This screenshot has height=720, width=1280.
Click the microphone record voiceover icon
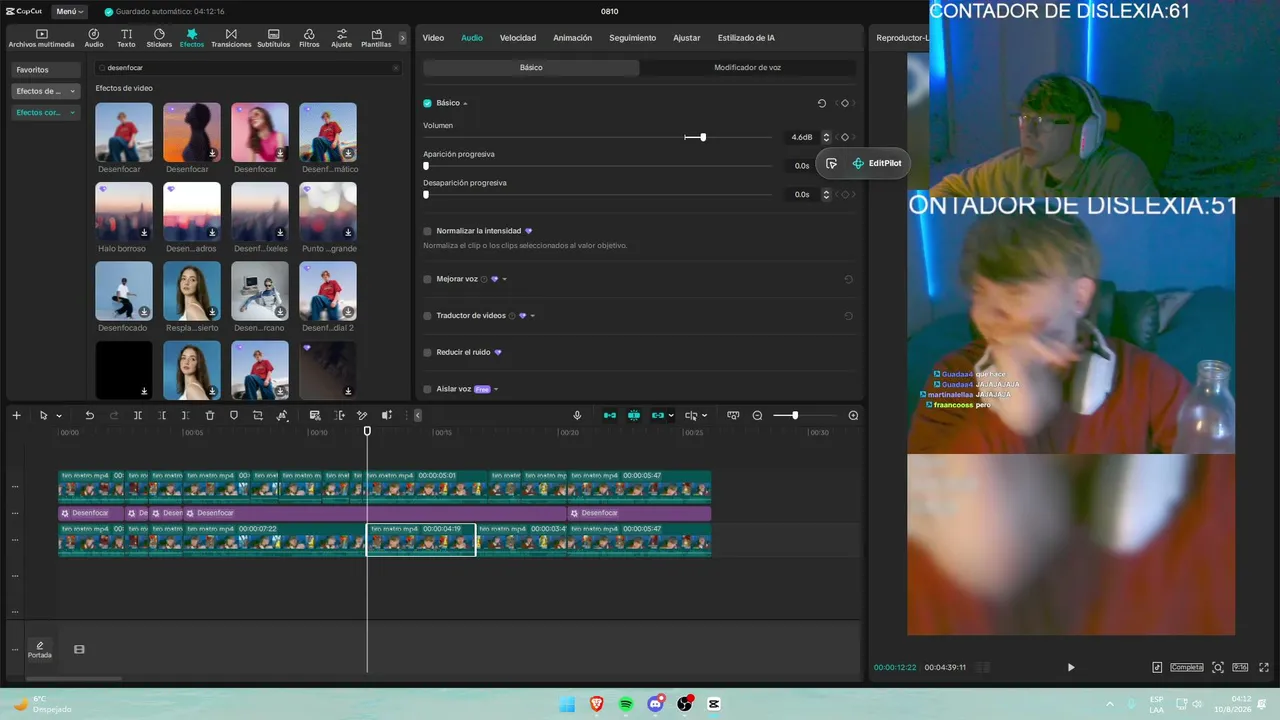(577, 415)
